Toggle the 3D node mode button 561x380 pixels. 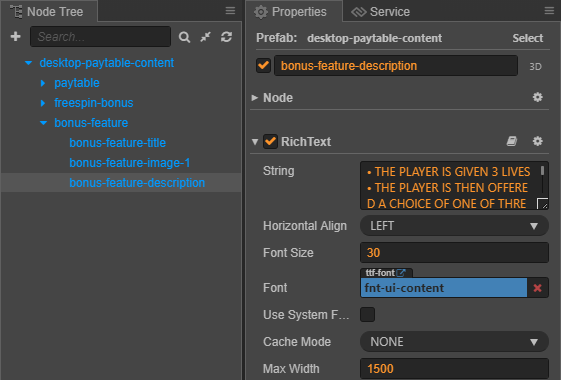point(535,67)
